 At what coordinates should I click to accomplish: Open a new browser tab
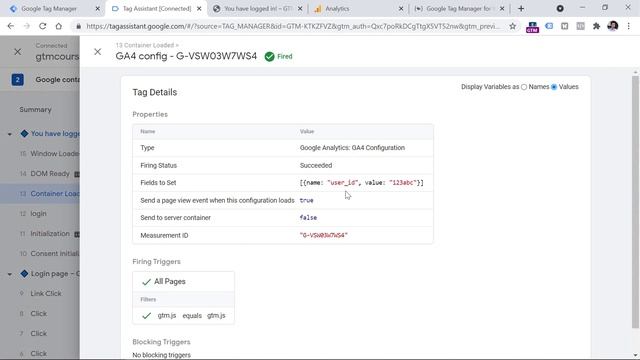tap(521, 9)
